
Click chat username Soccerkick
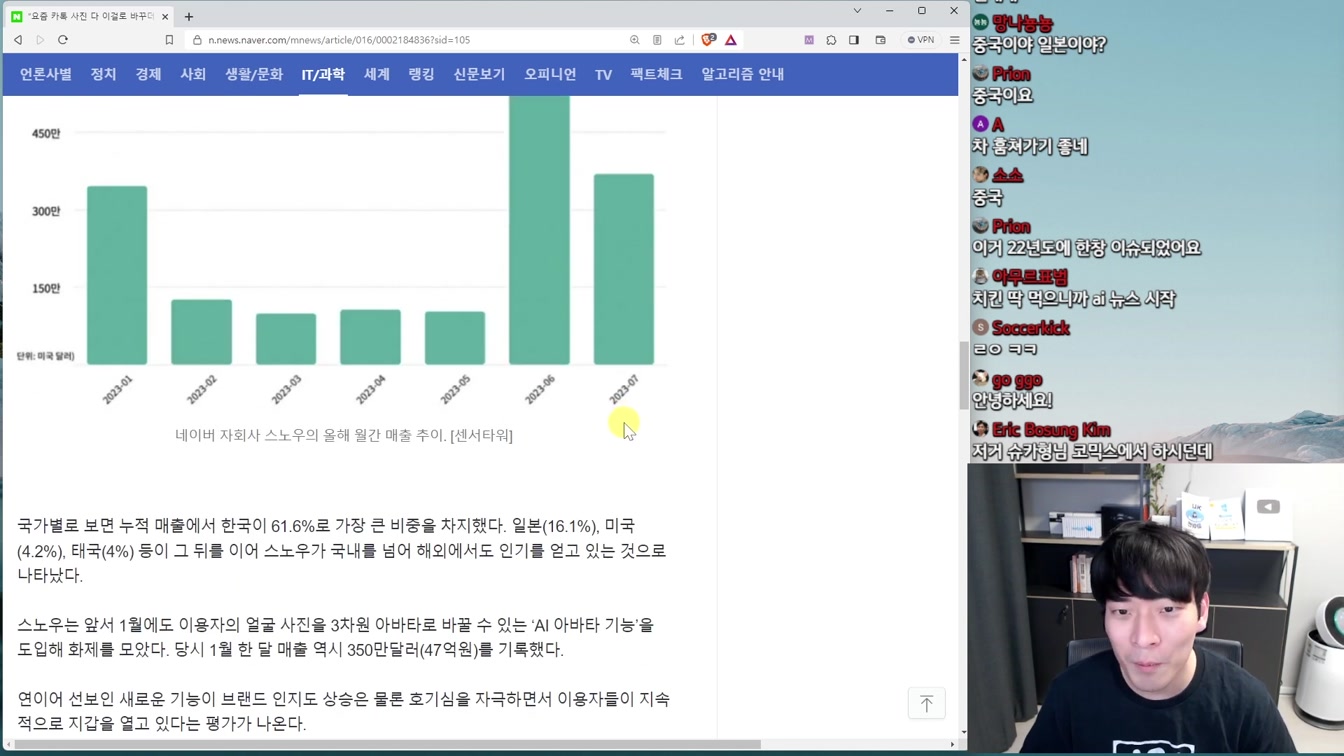(1031, 328)
